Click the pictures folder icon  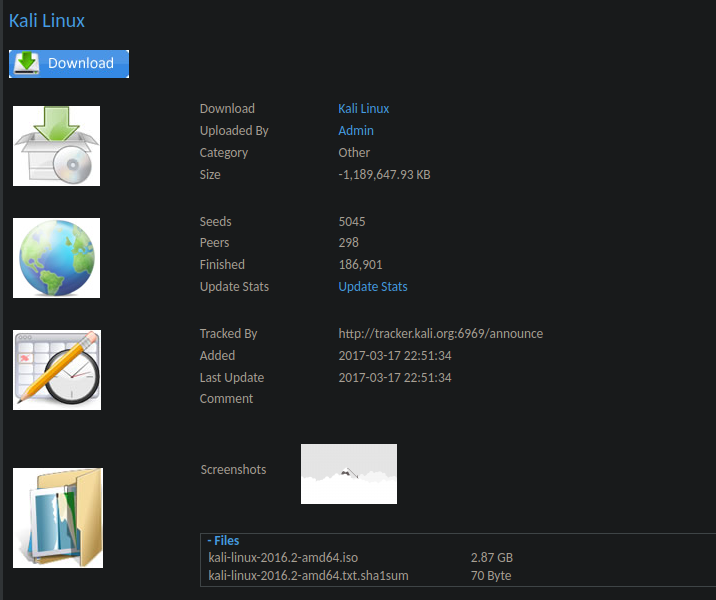tap(58, 518)
